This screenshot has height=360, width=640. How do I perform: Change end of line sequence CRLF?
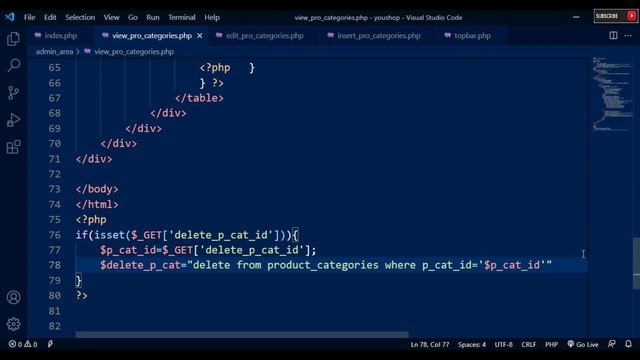(529, 344)
